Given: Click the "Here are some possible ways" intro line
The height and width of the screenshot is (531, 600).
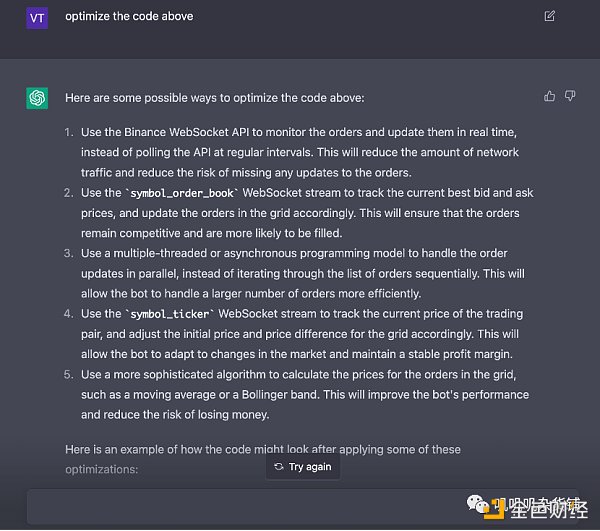Looking at the screenshot, I should 214,98.
